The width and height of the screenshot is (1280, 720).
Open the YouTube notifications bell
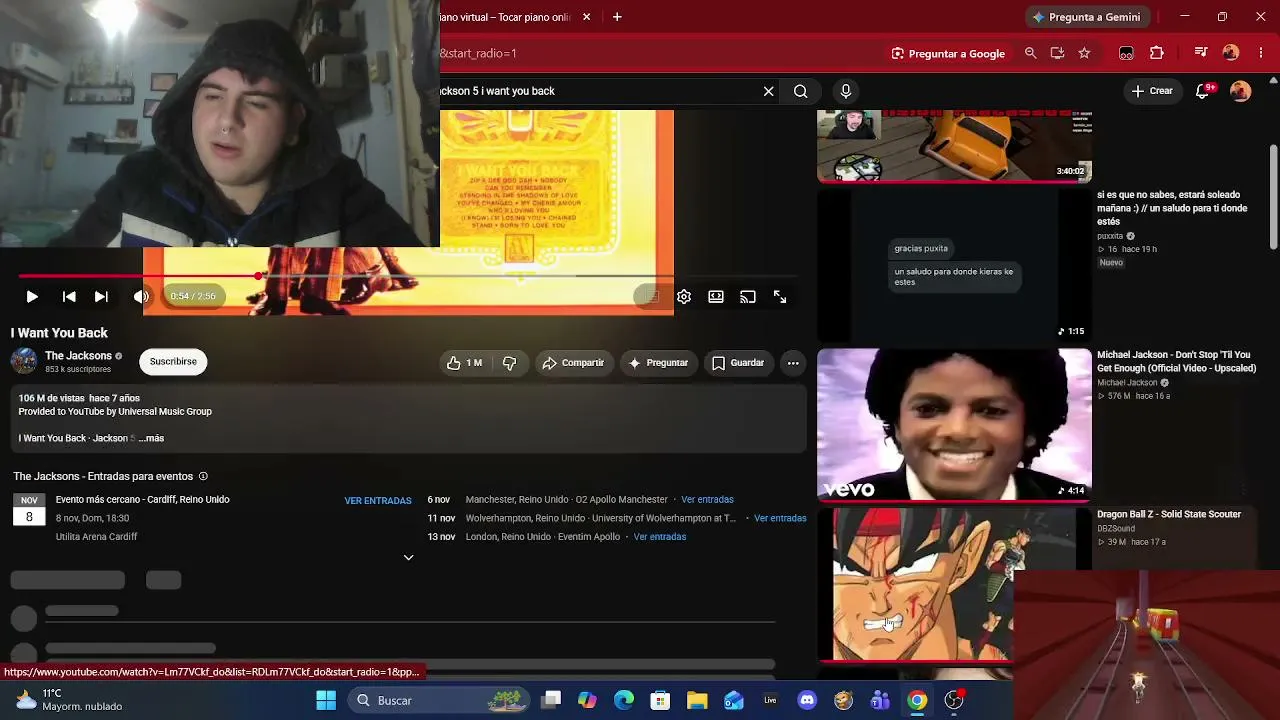pyautogui.click(x=1205, y=91)
